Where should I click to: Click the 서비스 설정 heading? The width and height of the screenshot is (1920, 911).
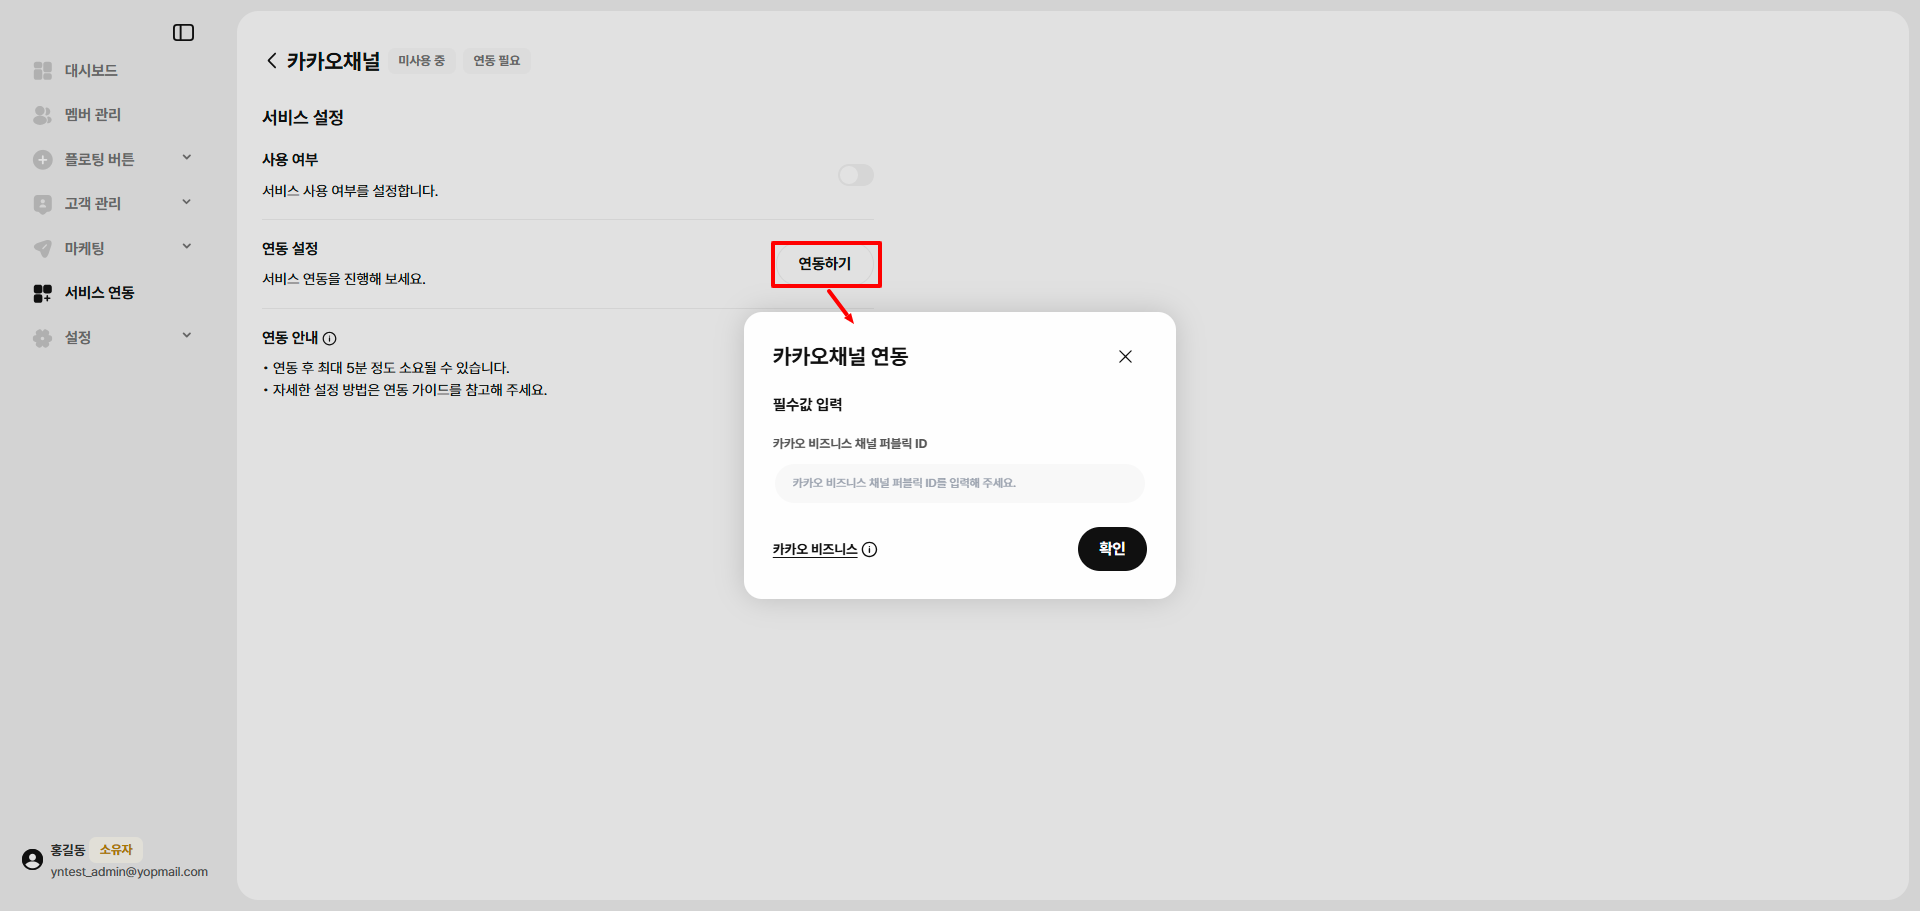point(303,118)
